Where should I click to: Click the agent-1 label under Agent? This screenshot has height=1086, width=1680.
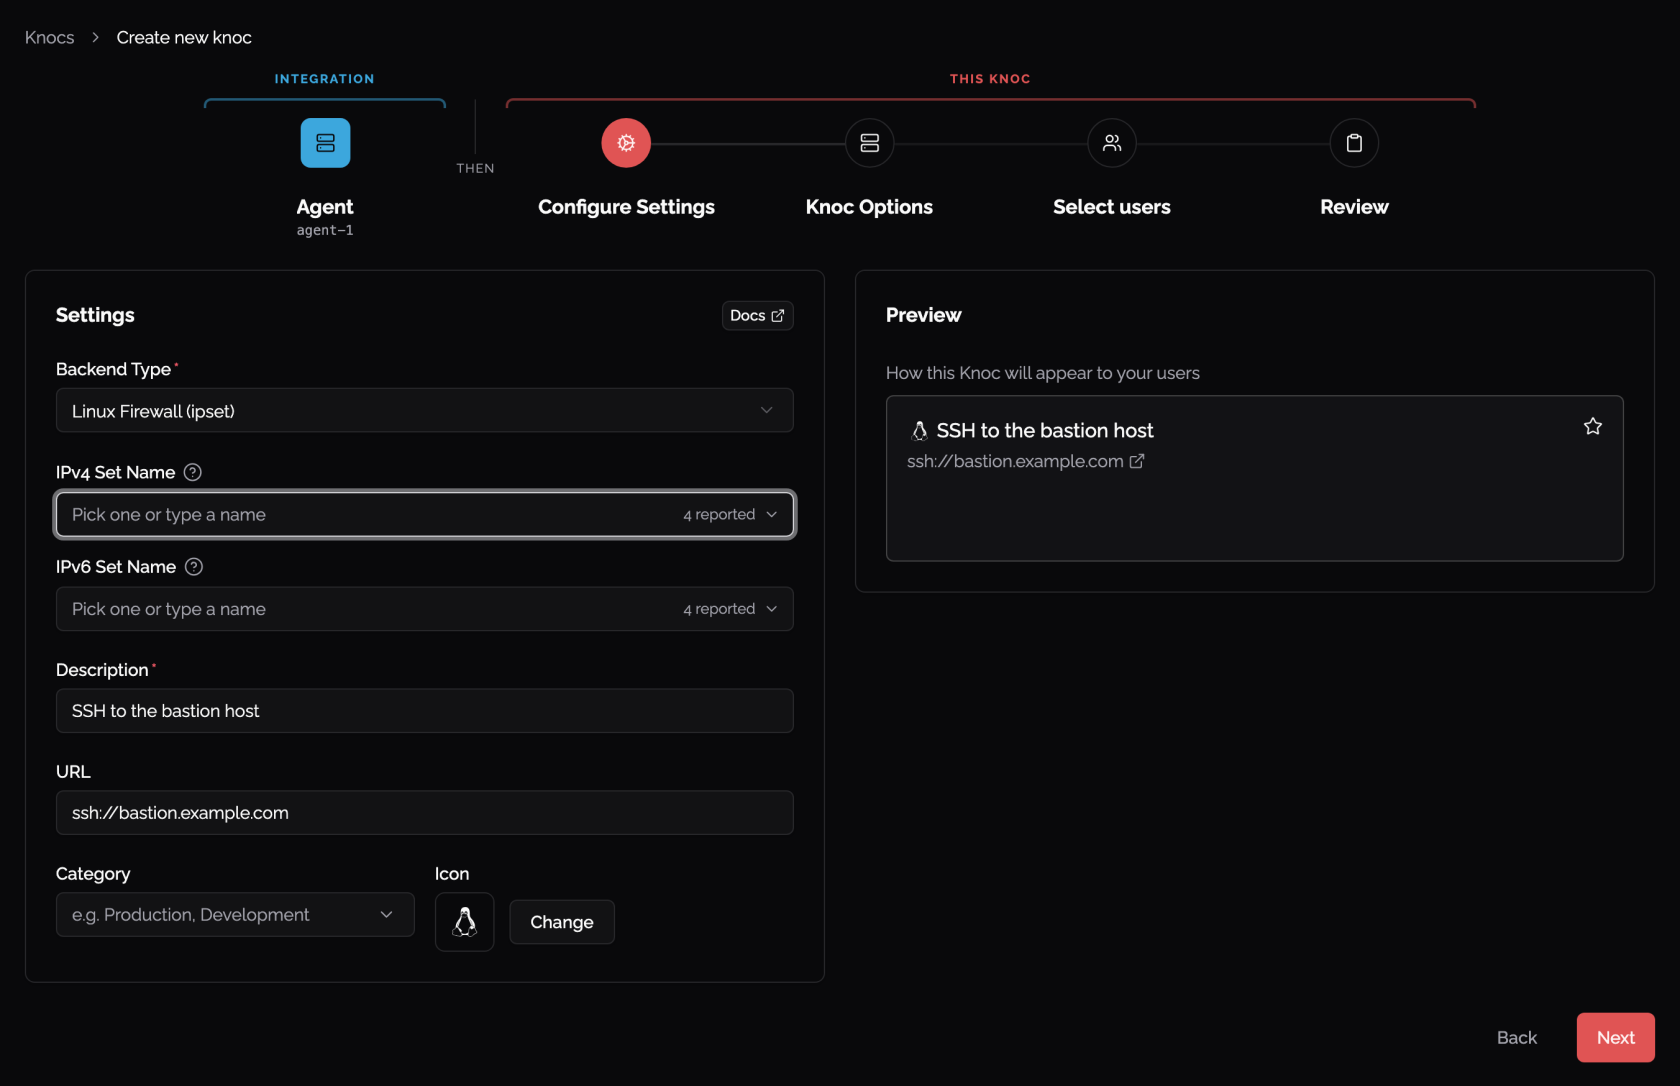click(x=325, y=231)
